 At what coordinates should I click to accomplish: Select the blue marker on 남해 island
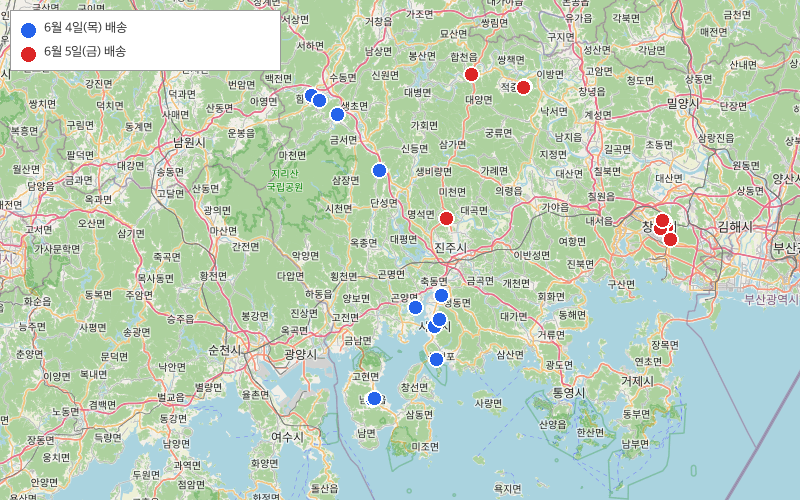click(374, 398)
